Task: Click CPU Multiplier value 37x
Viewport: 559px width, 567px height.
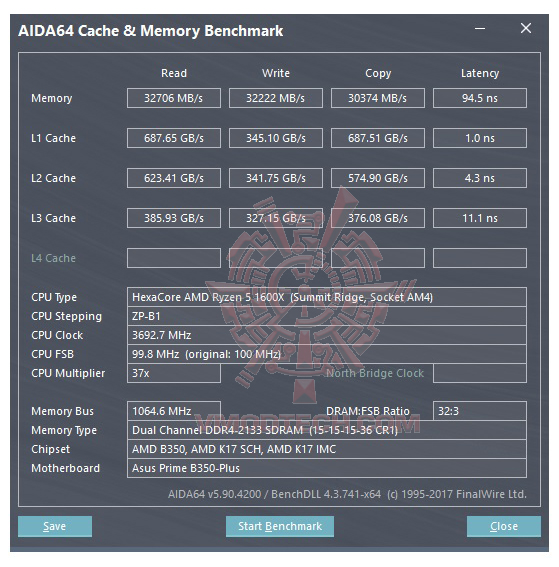Action: (x=174, y=373)
